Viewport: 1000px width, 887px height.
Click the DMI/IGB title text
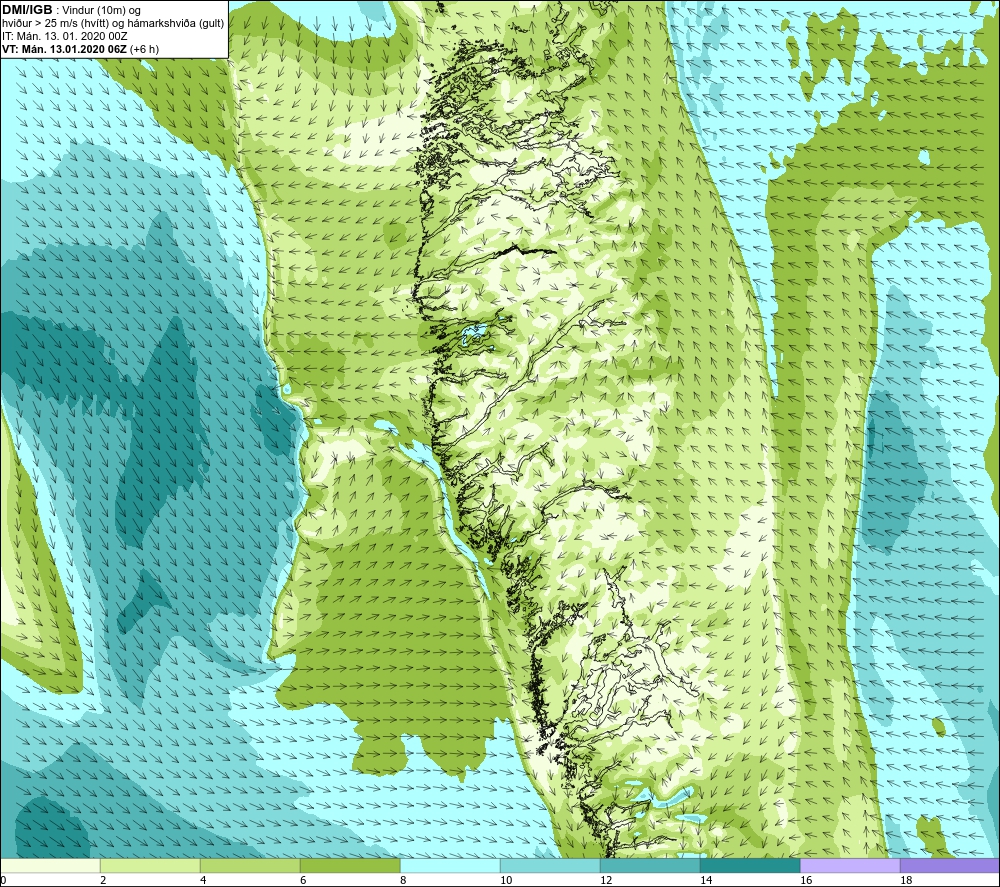(x=27, y=10)
